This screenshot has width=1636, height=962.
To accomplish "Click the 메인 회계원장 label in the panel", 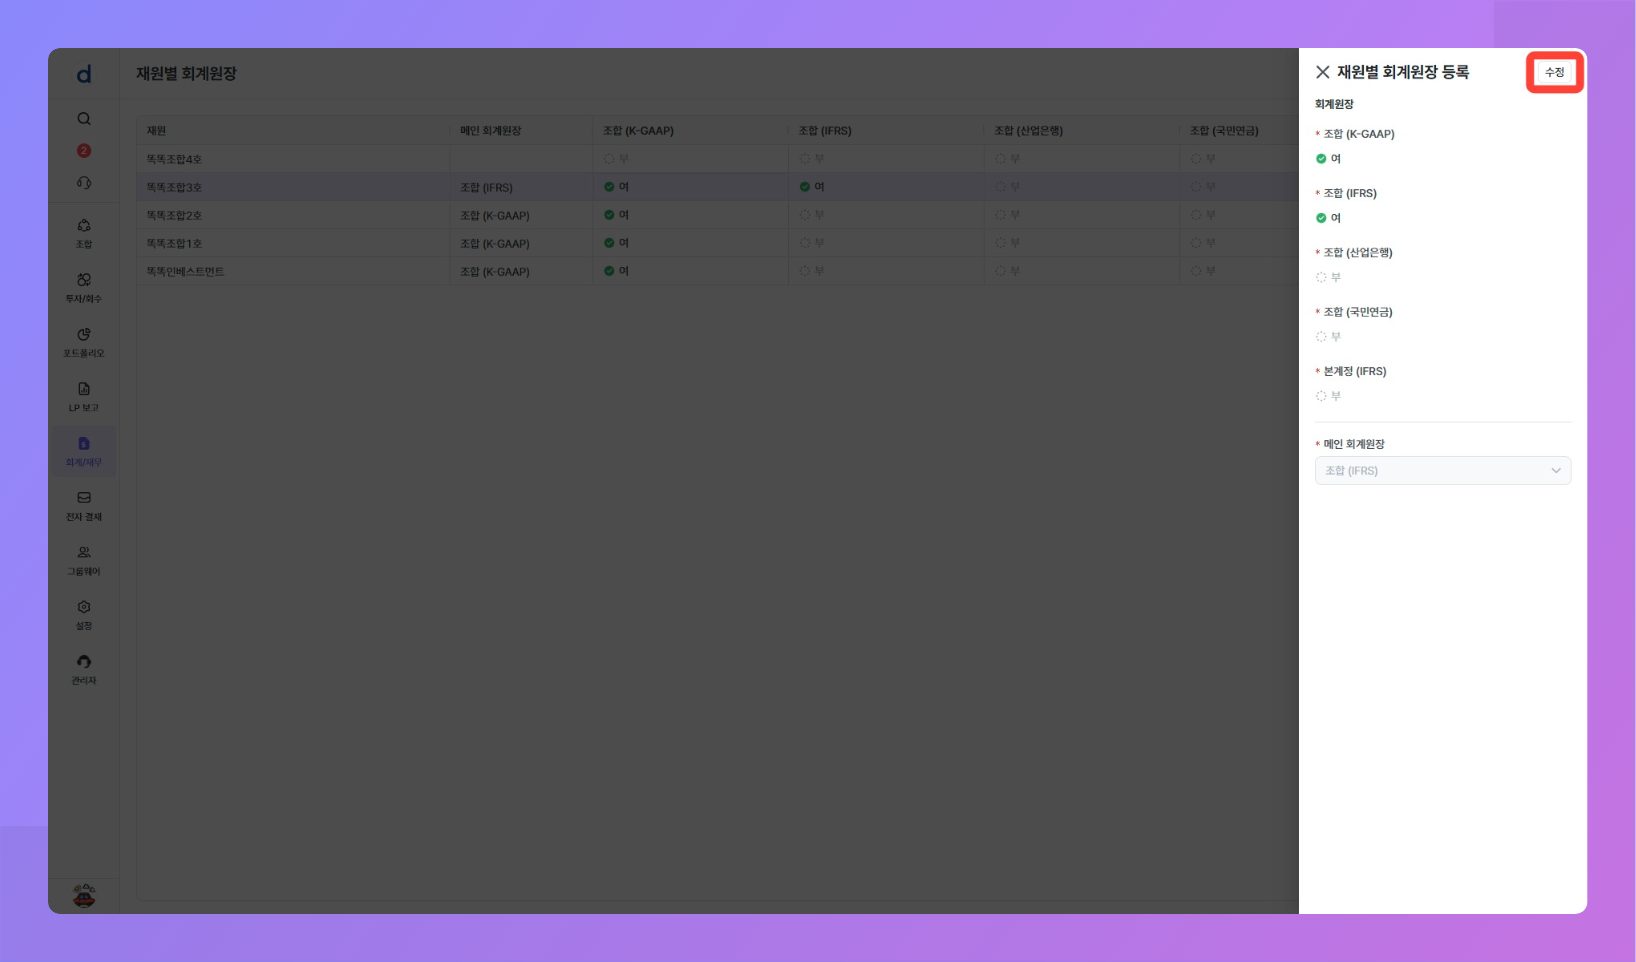I will tap(1354, 444).
